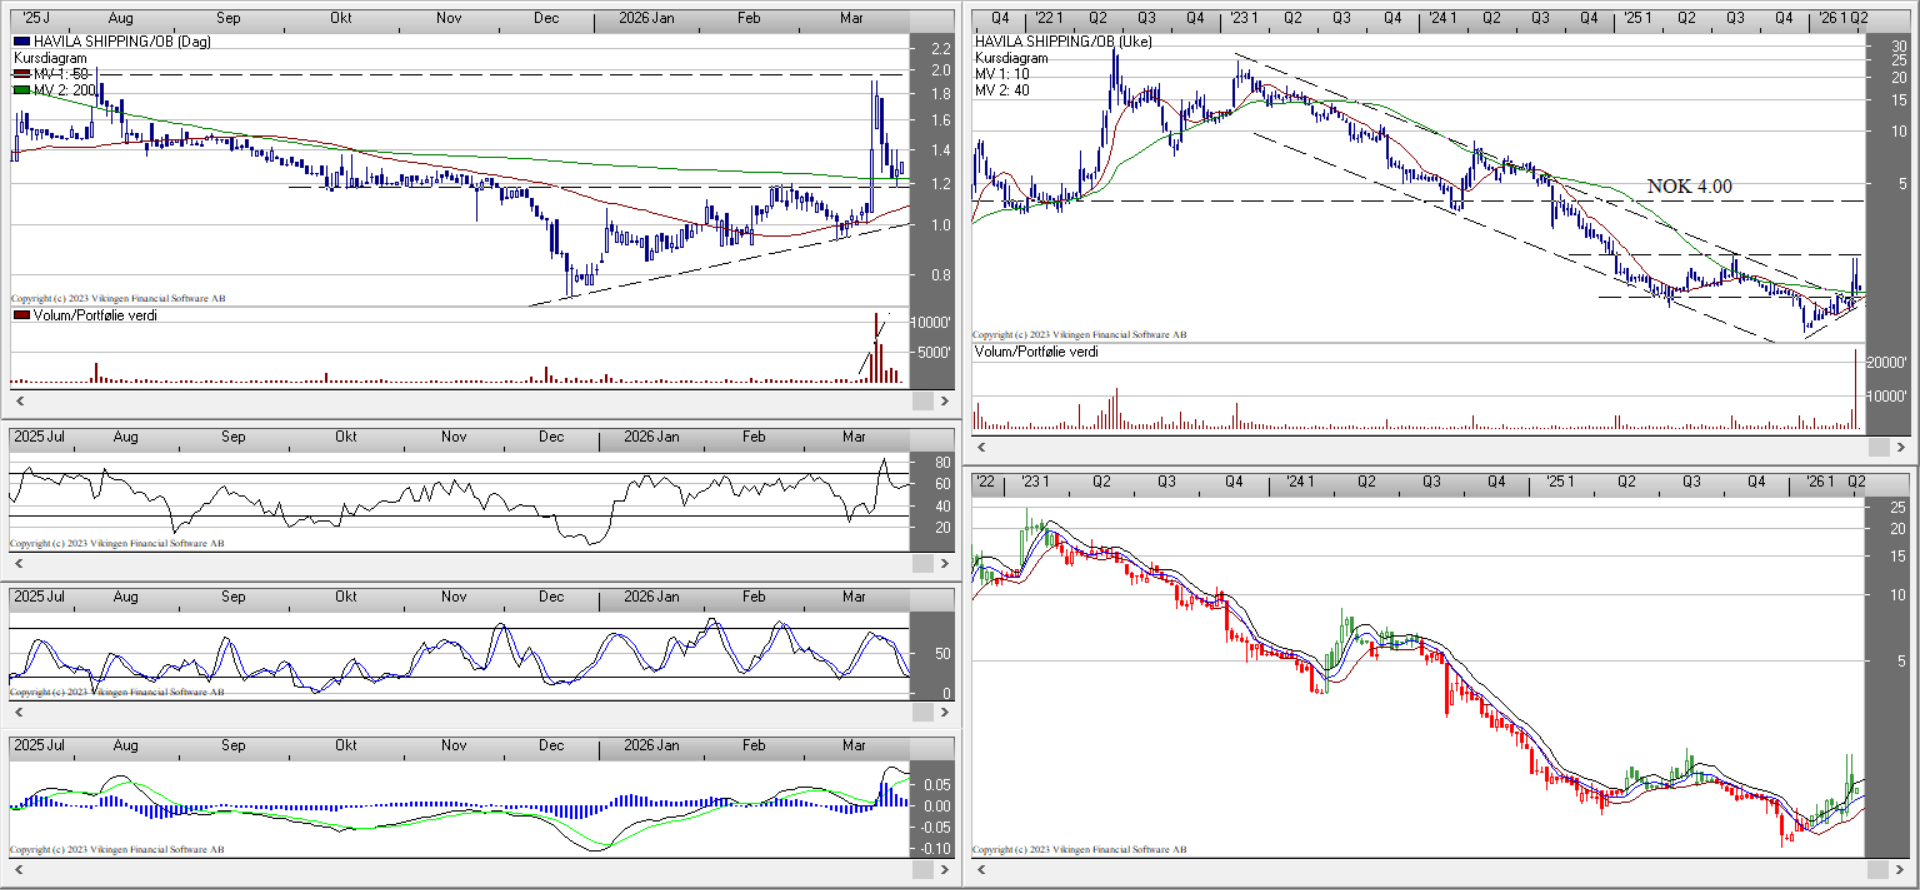Click the Kursdiagram label on the weekly chart
The image size is (1920, 890).
tap(1011, 58)
